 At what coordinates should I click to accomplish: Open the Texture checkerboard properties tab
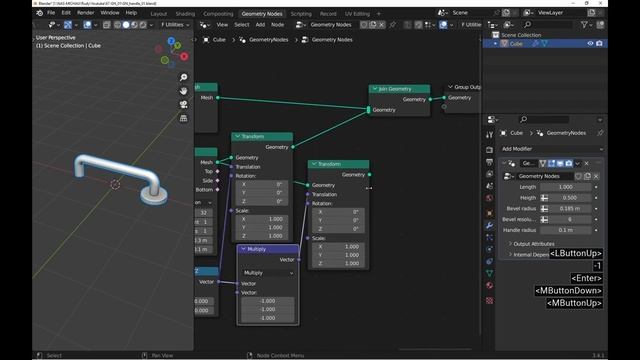(x=489, y=300)
